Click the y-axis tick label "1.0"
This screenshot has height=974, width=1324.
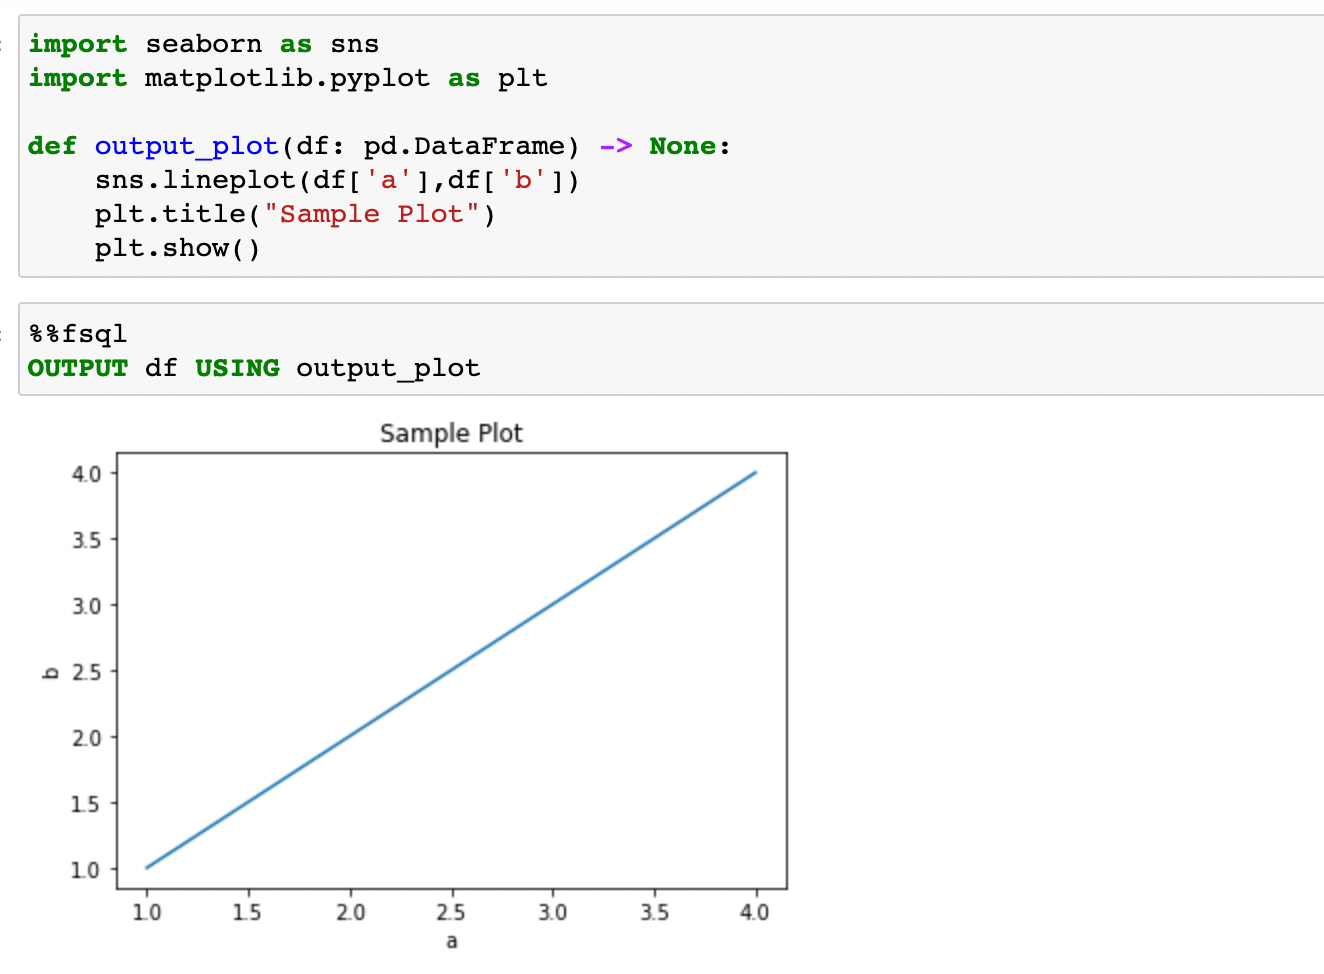coord(86,870)
